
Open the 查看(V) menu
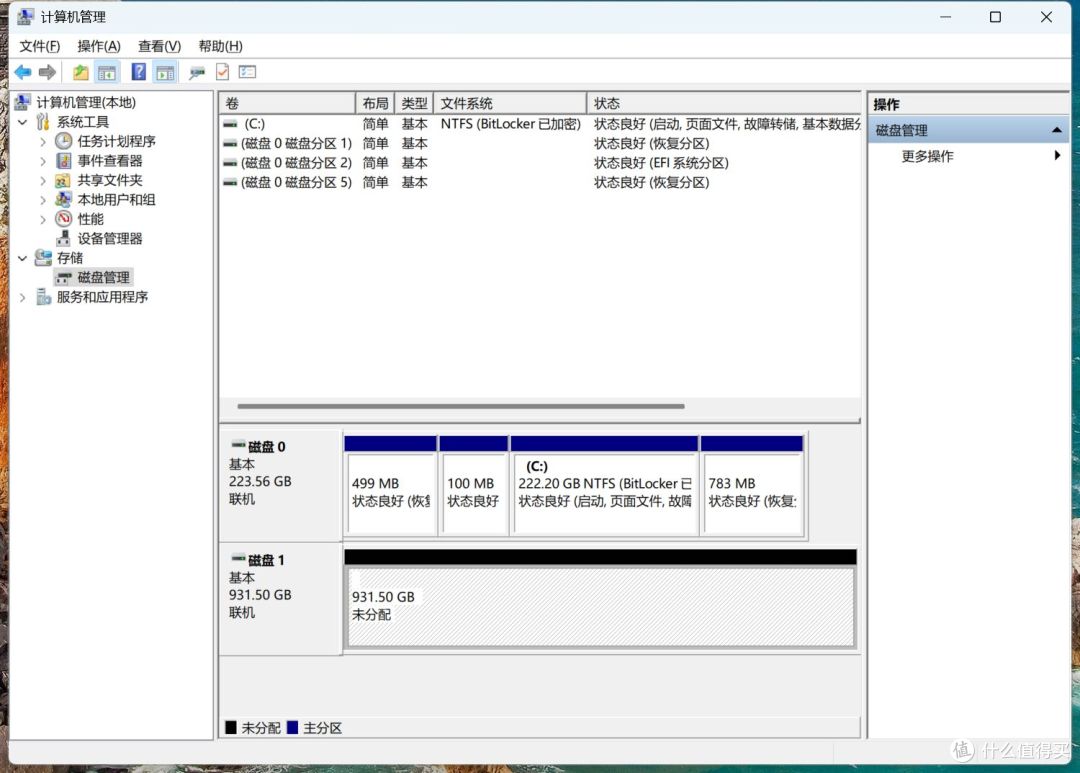(159, 46)
